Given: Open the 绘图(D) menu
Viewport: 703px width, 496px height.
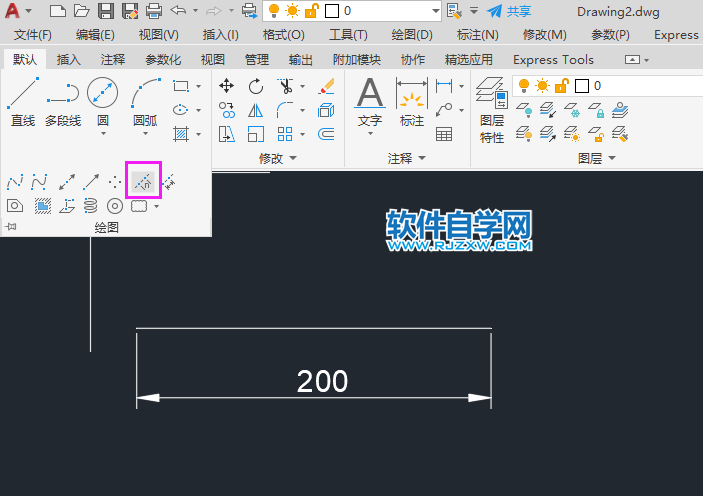Looking at the screenshot, I should [412, 35].
